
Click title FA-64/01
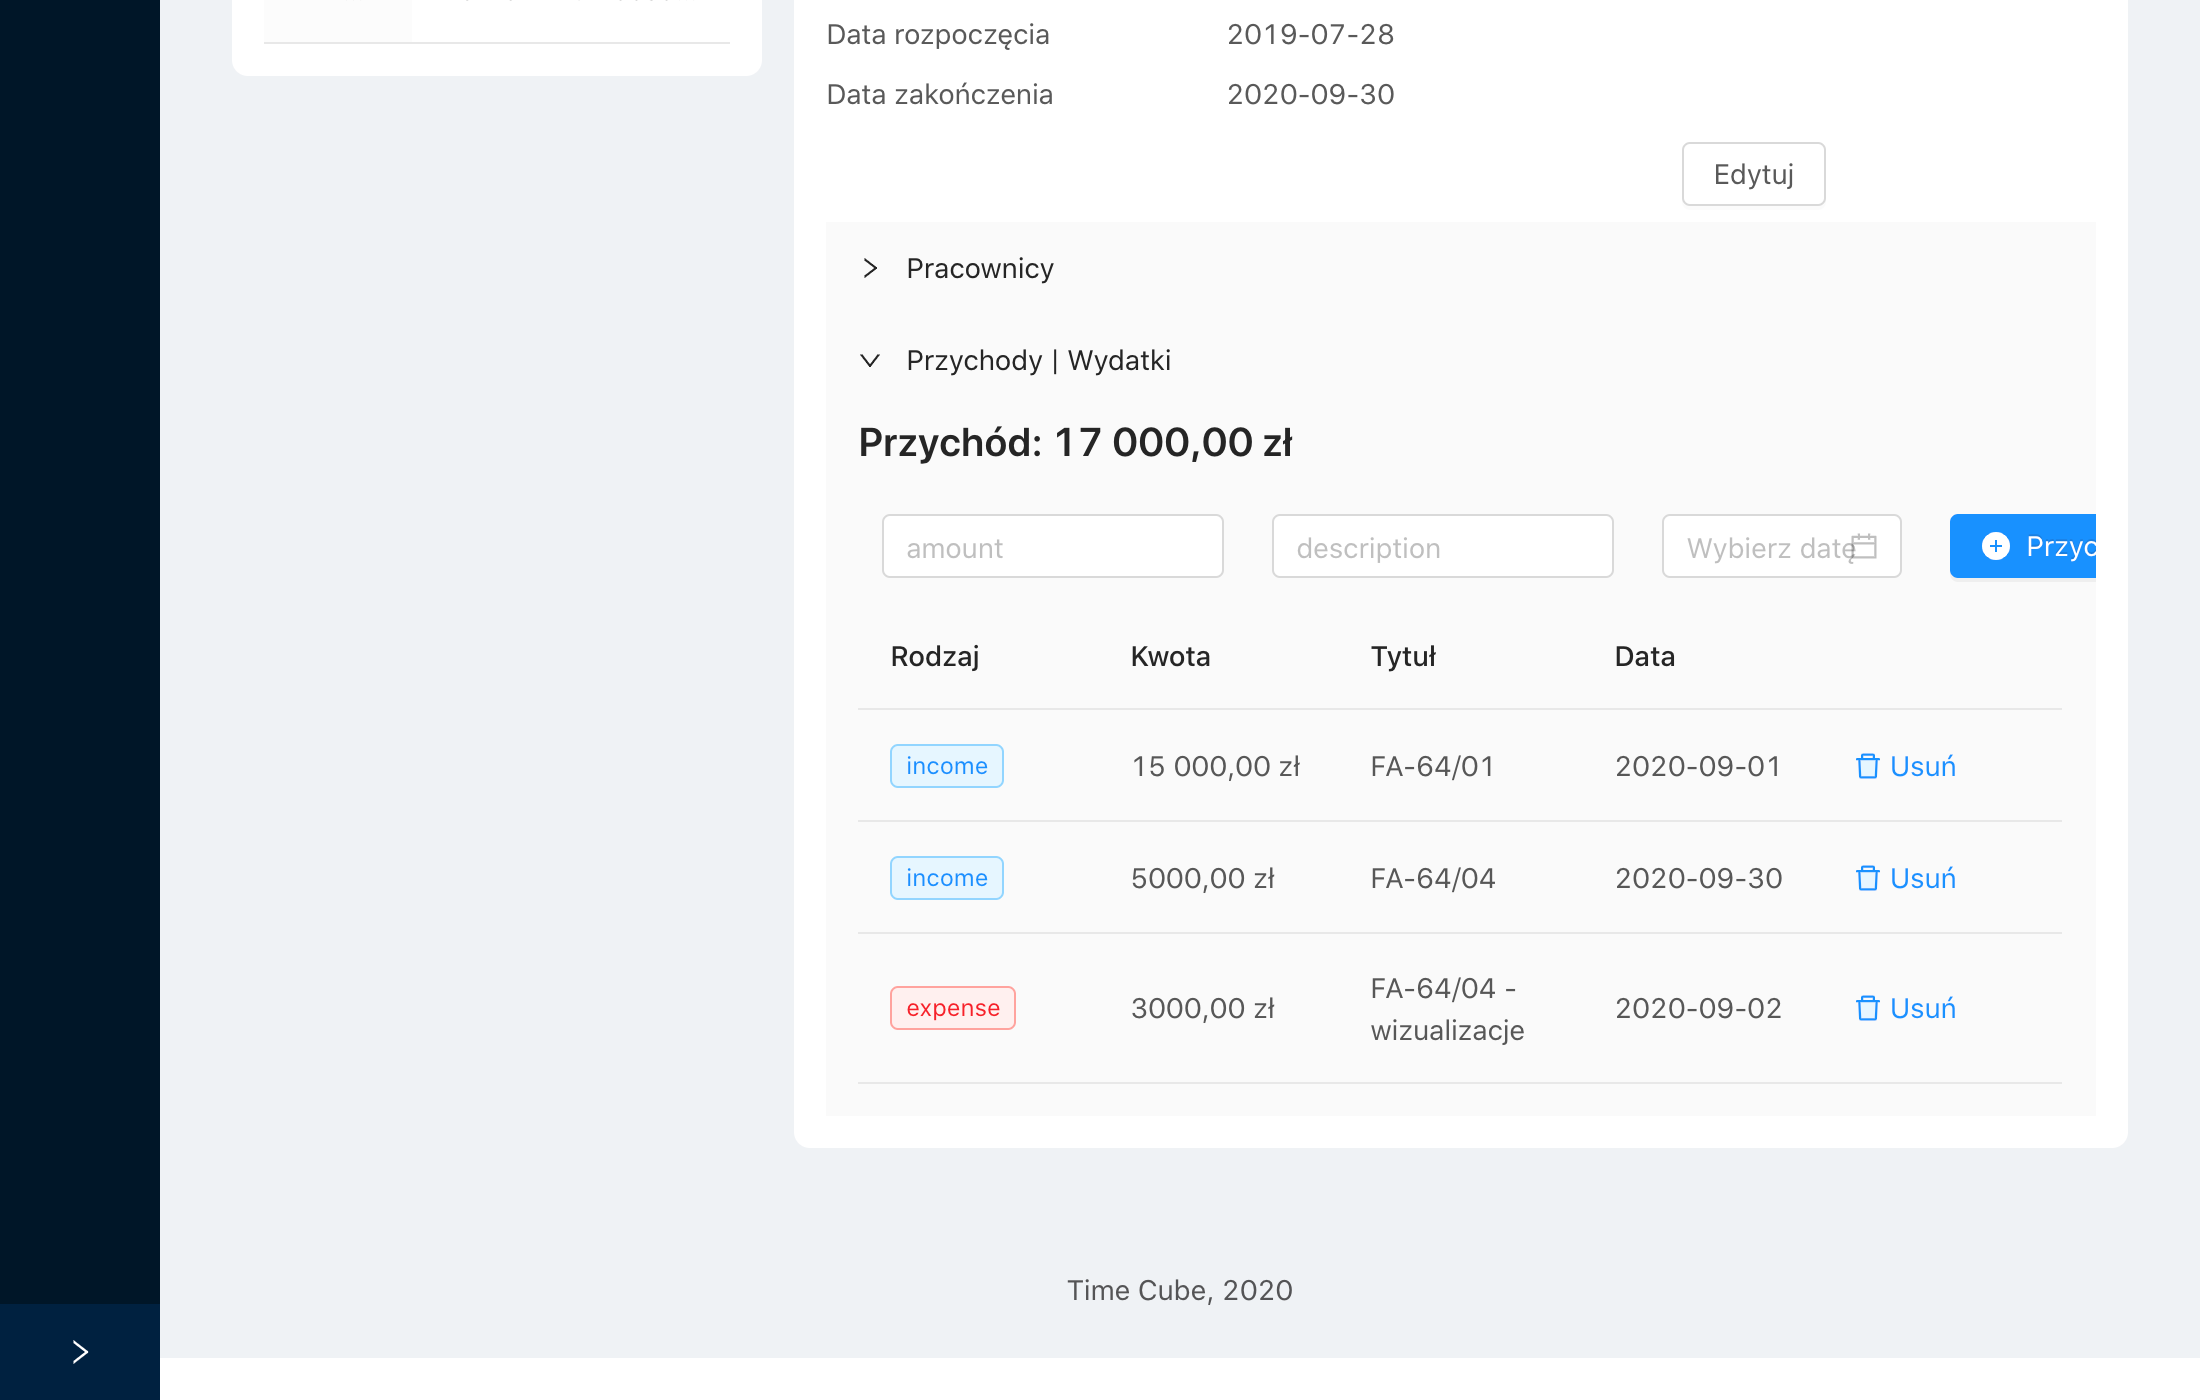click(x=1432, y=766)
